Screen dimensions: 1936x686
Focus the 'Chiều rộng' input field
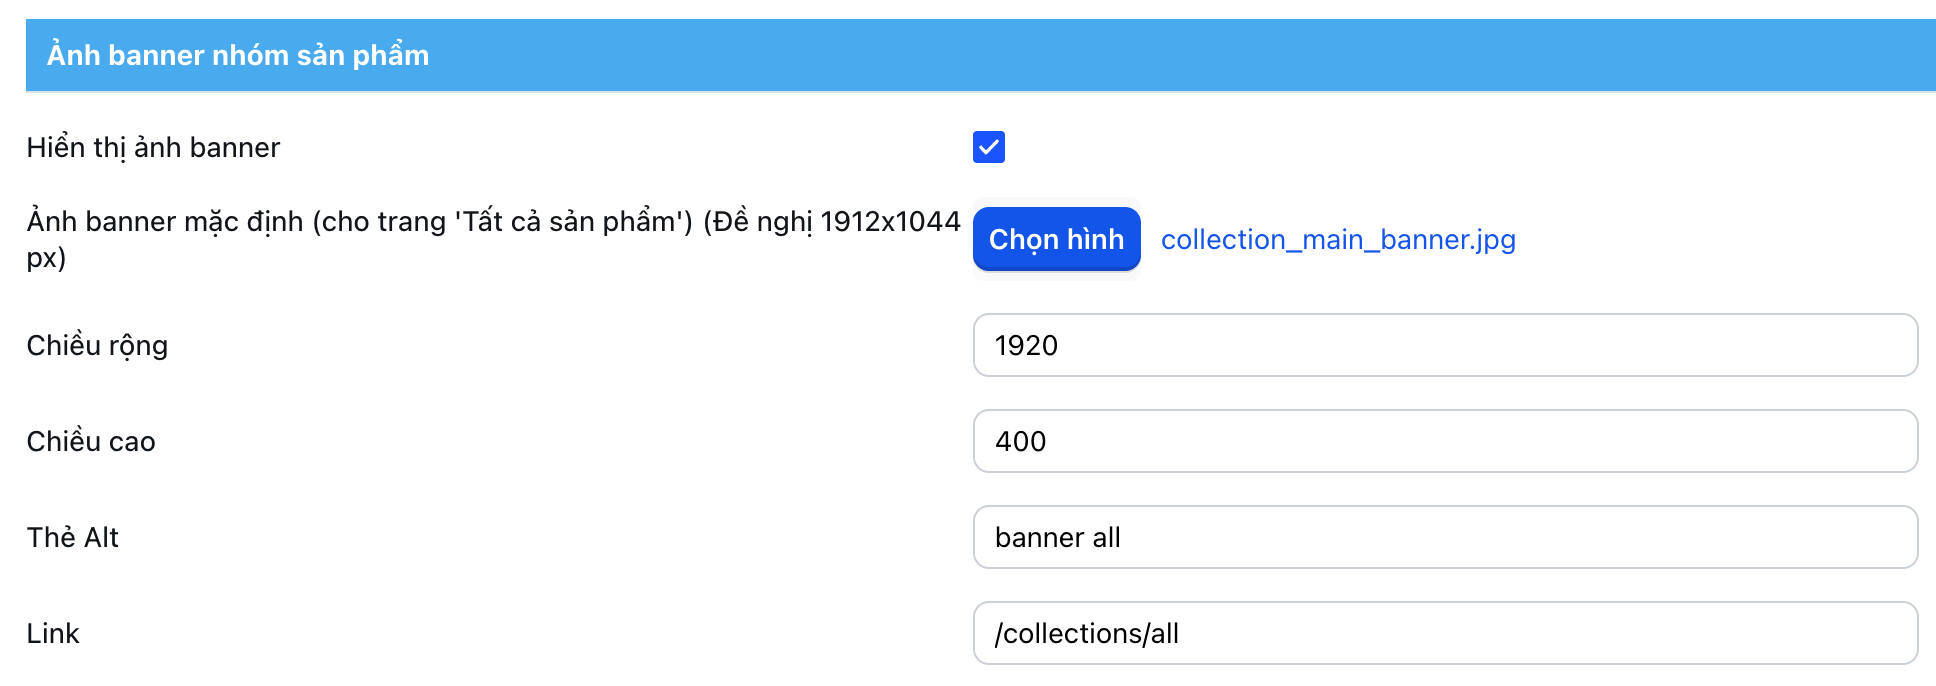[x=1444, y=345]
